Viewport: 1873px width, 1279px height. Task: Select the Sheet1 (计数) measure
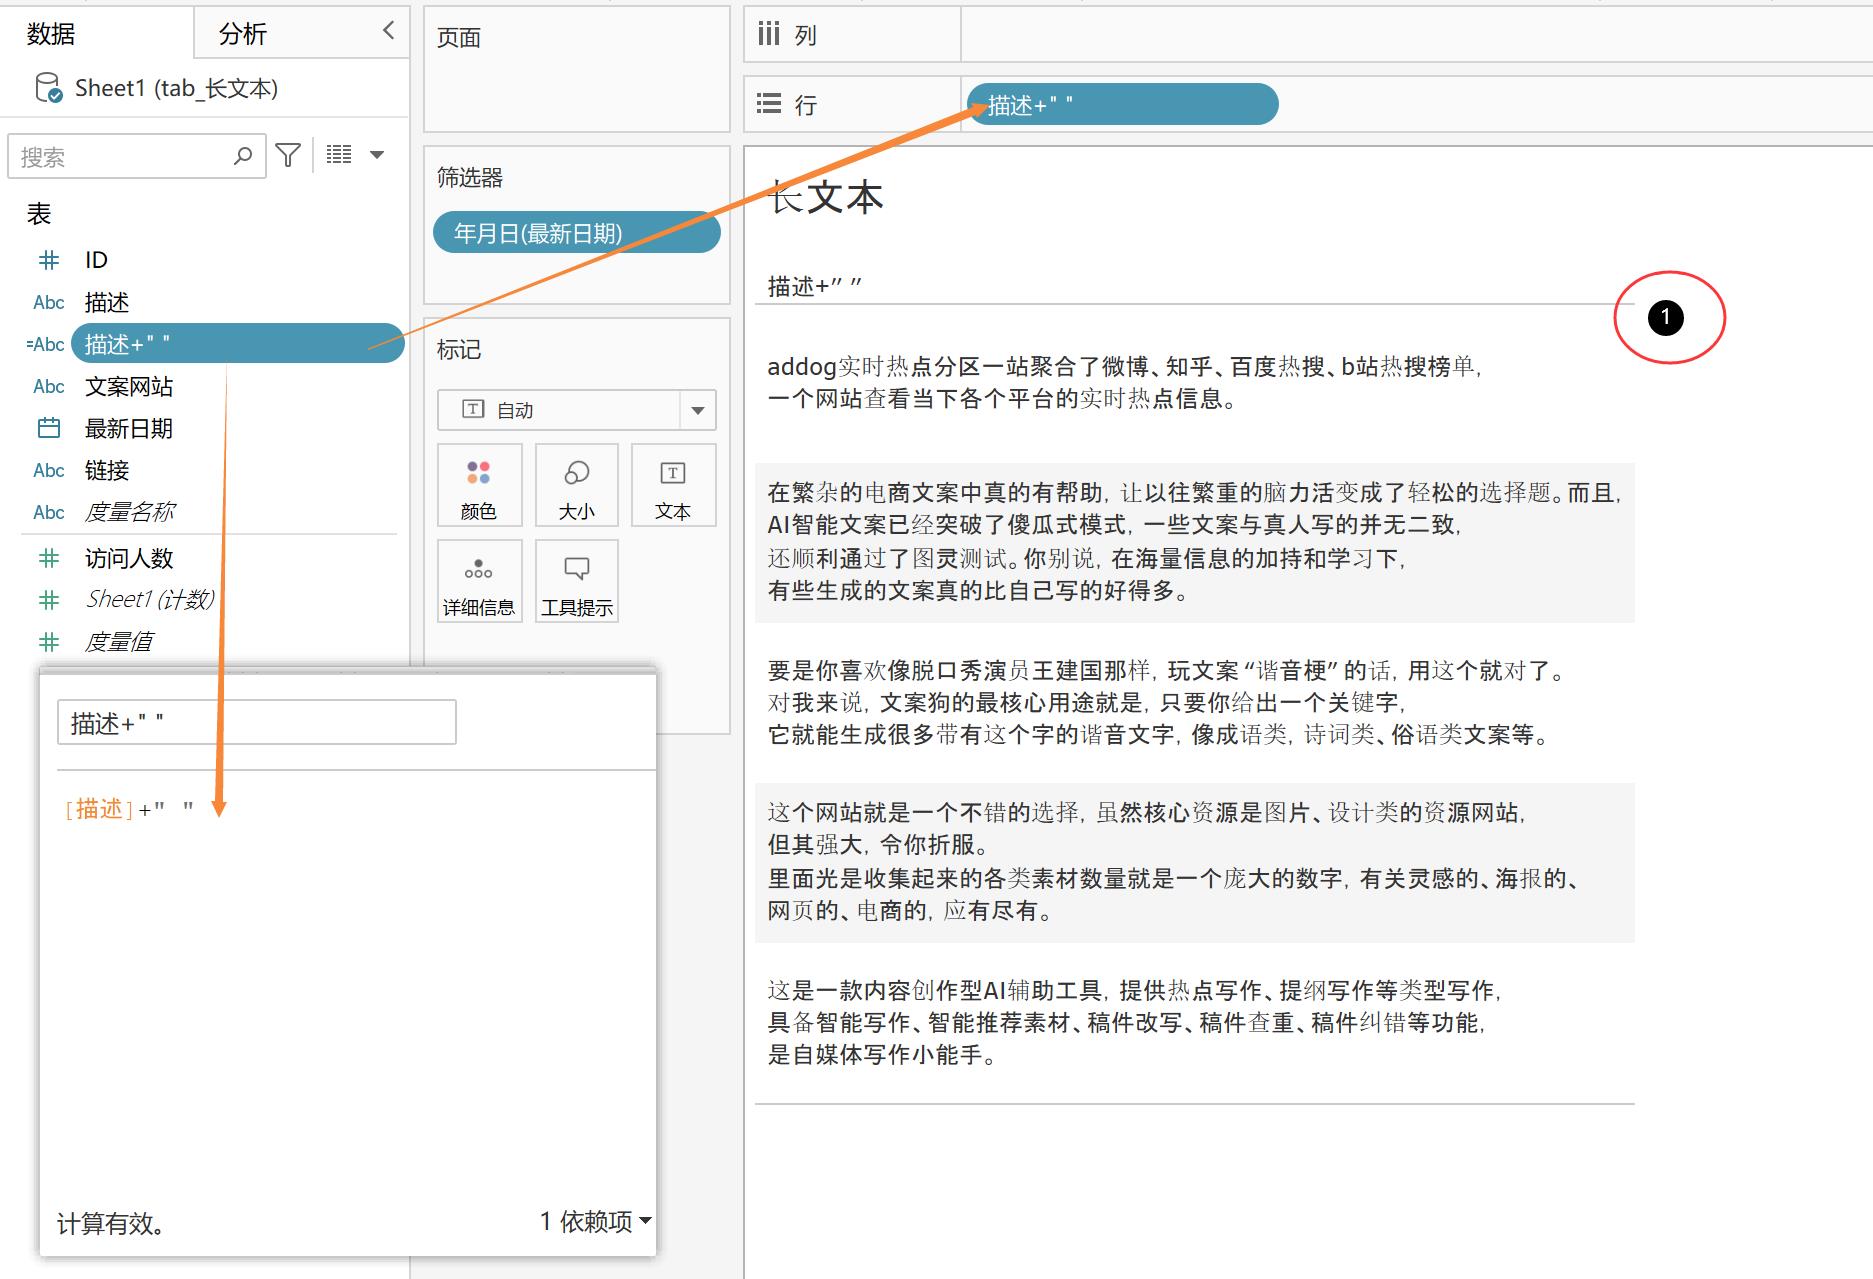150,599
